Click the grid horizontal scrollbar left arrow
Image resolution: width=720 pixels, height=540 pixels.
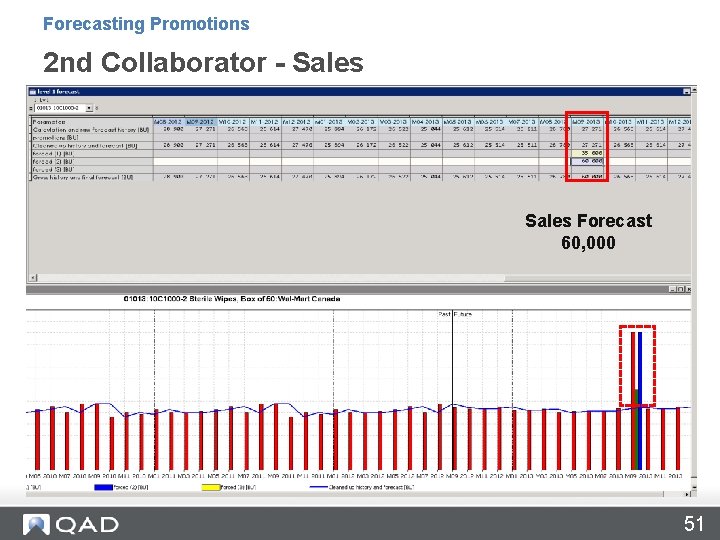(33, 278)
